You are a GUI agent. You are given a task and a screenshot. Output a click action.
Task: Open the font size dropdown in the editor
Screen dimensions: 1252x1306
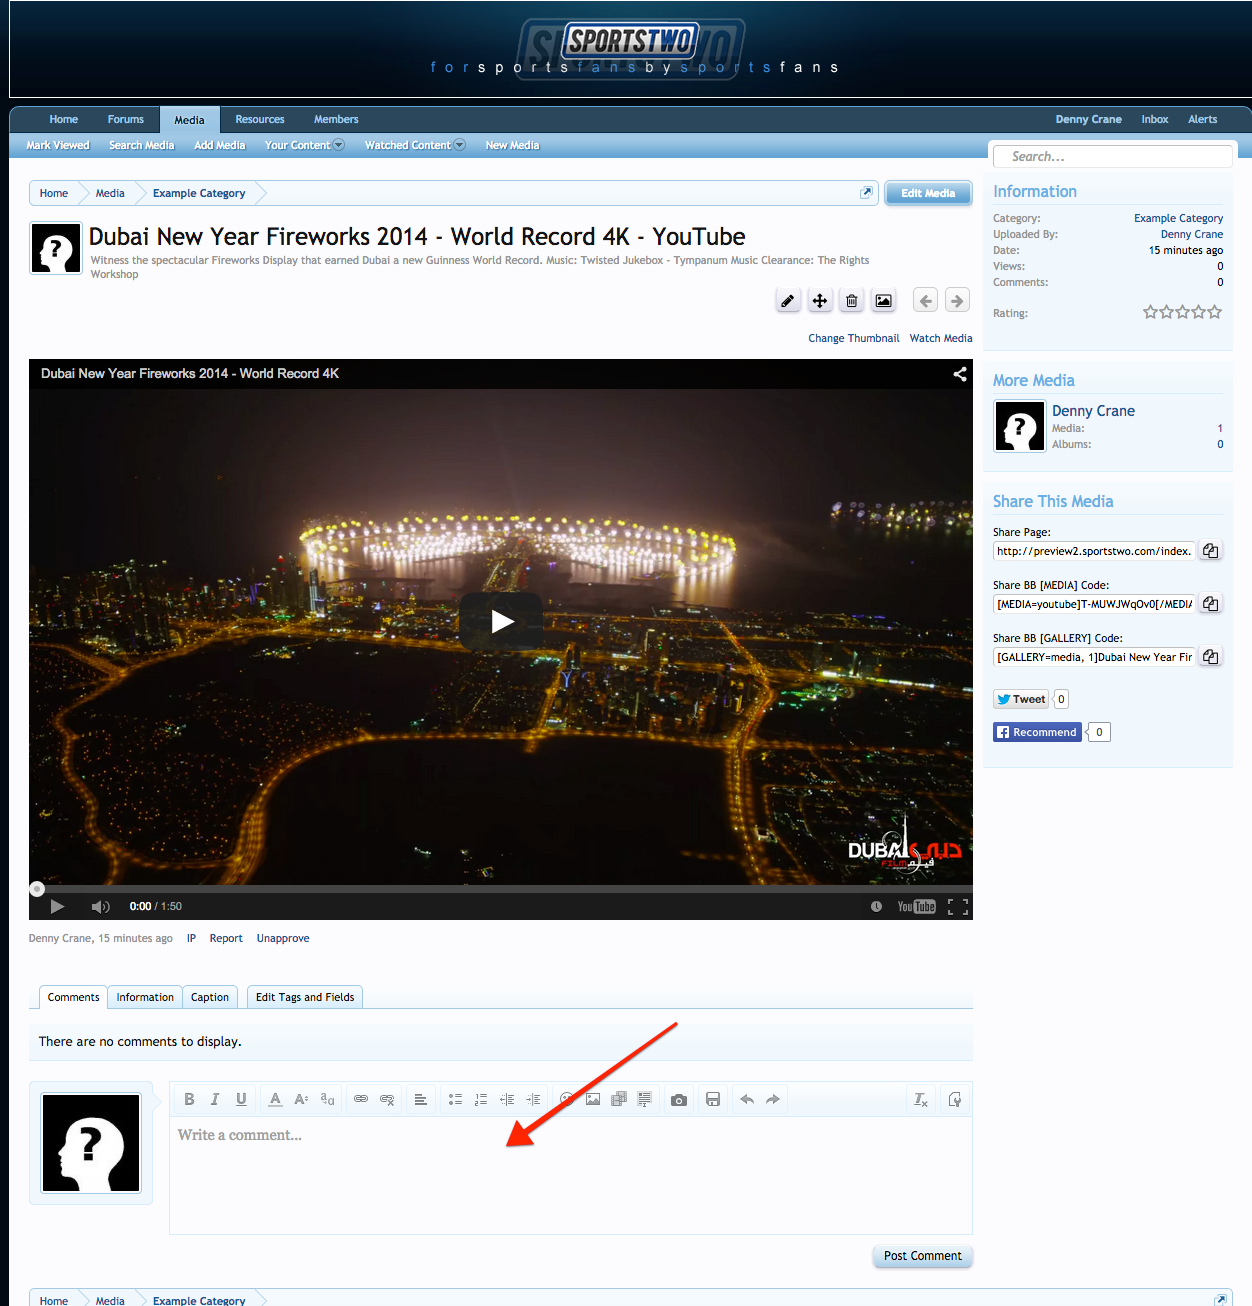click(301, 1099)
